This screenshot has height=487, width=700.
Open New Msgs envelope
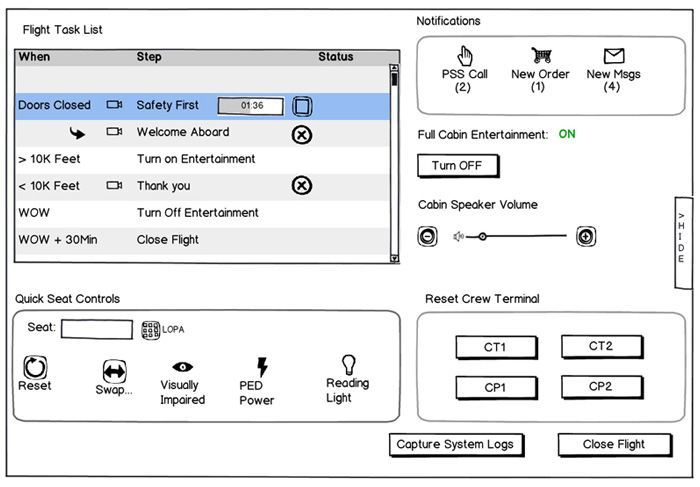point(614,57)
